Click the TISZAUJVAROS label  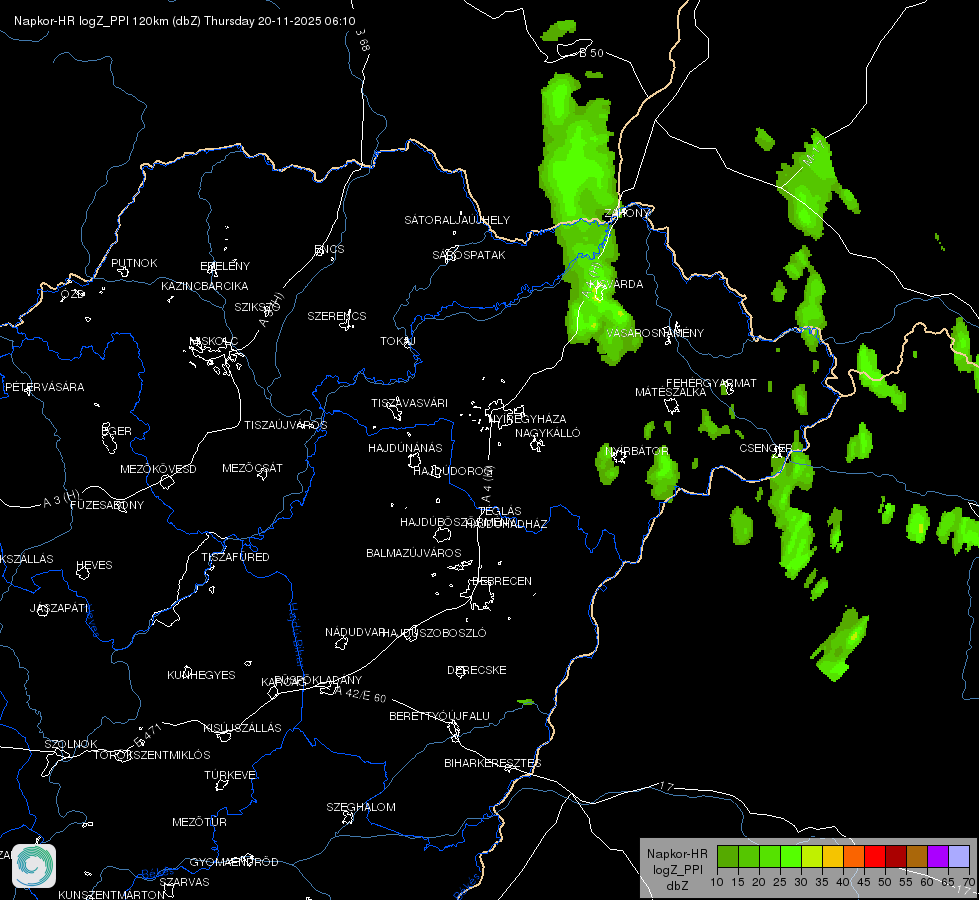[x=286, y=425]
